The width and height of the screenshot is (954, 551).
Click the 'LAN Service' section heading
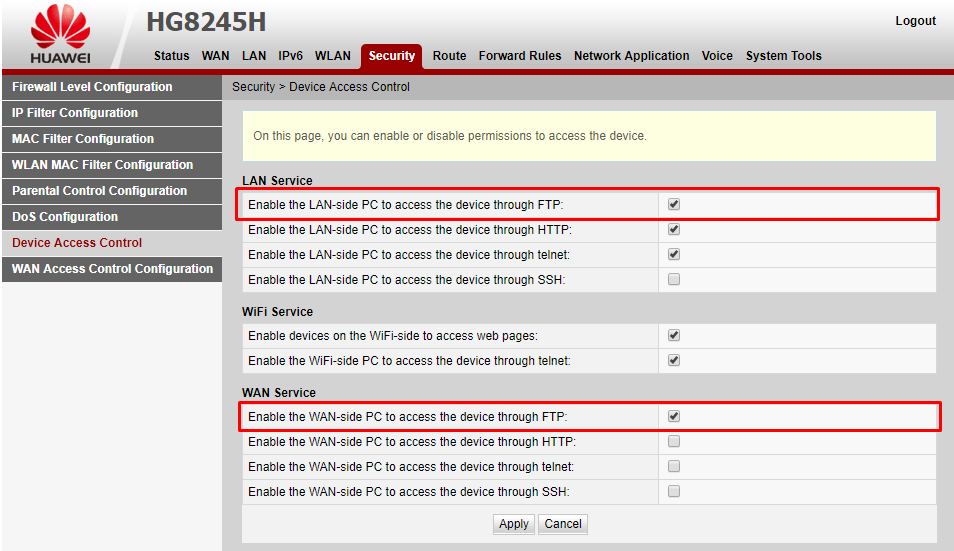coord(277,181)
